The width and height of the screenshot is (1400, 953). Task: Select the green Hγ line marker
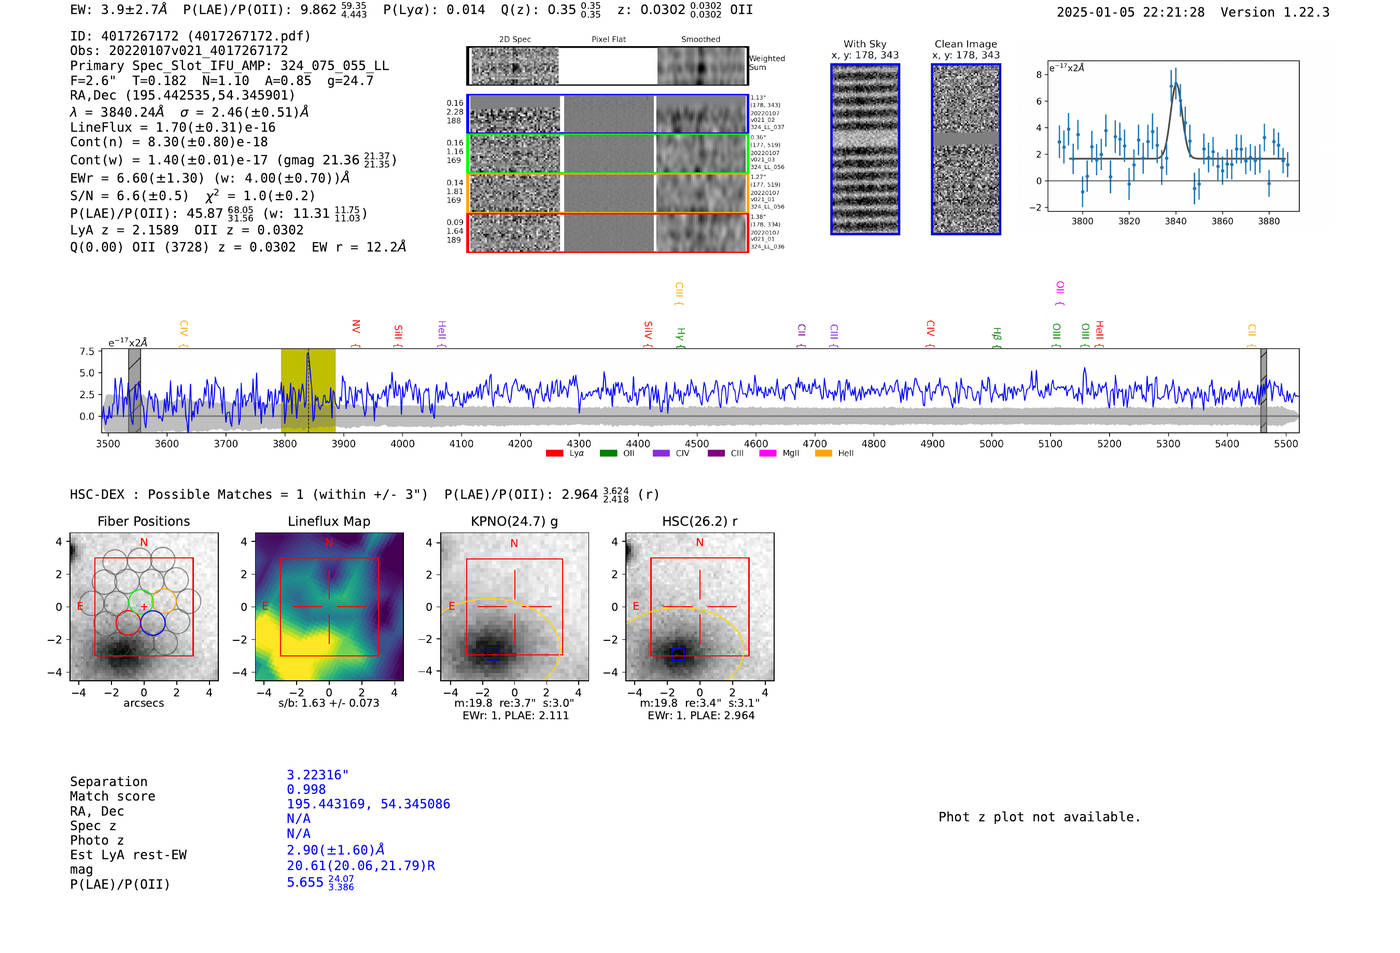[x=681, y=337]
